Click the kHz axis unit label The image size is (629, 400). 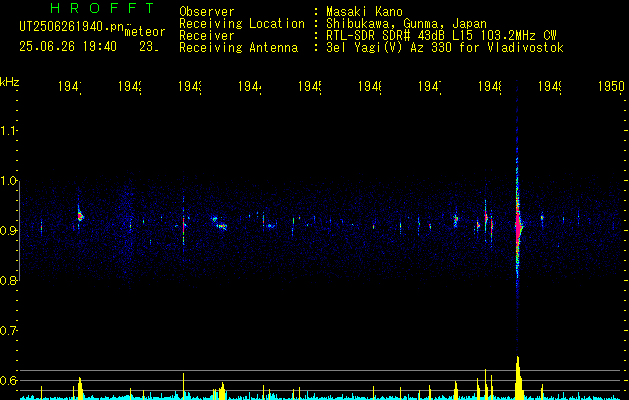pos(10,82)
